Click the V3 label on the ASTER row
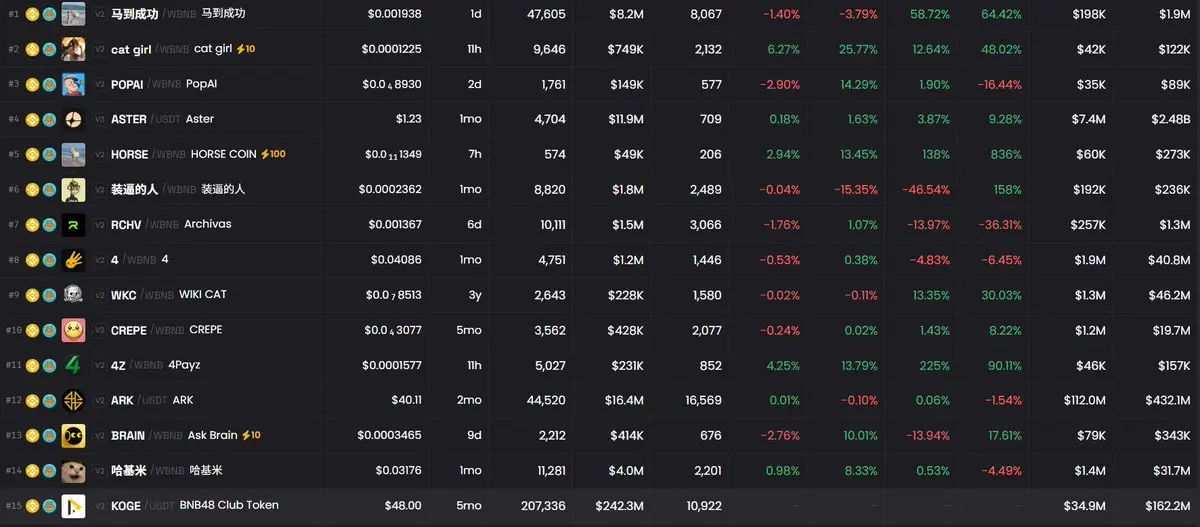The width and height of the screenshot is (1200, 527). pyautogui.click(x=99, y=120)
